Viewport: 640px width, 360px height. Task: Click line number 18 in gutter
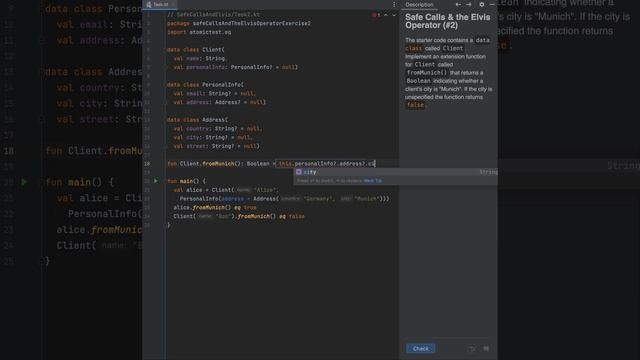[x=147, y=164]
